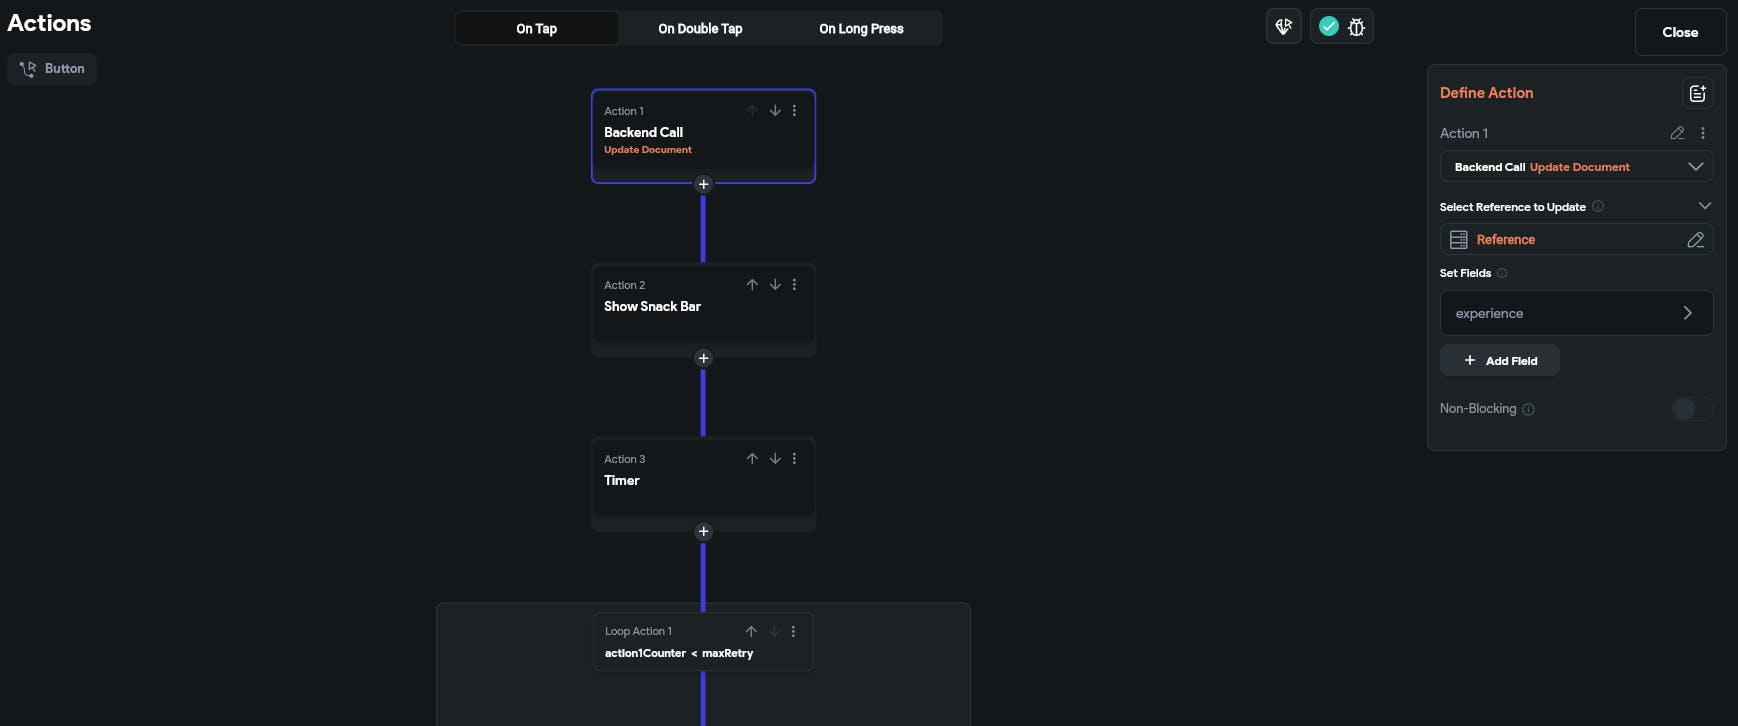Switch to the On Long Press tab

pos(861,29)
